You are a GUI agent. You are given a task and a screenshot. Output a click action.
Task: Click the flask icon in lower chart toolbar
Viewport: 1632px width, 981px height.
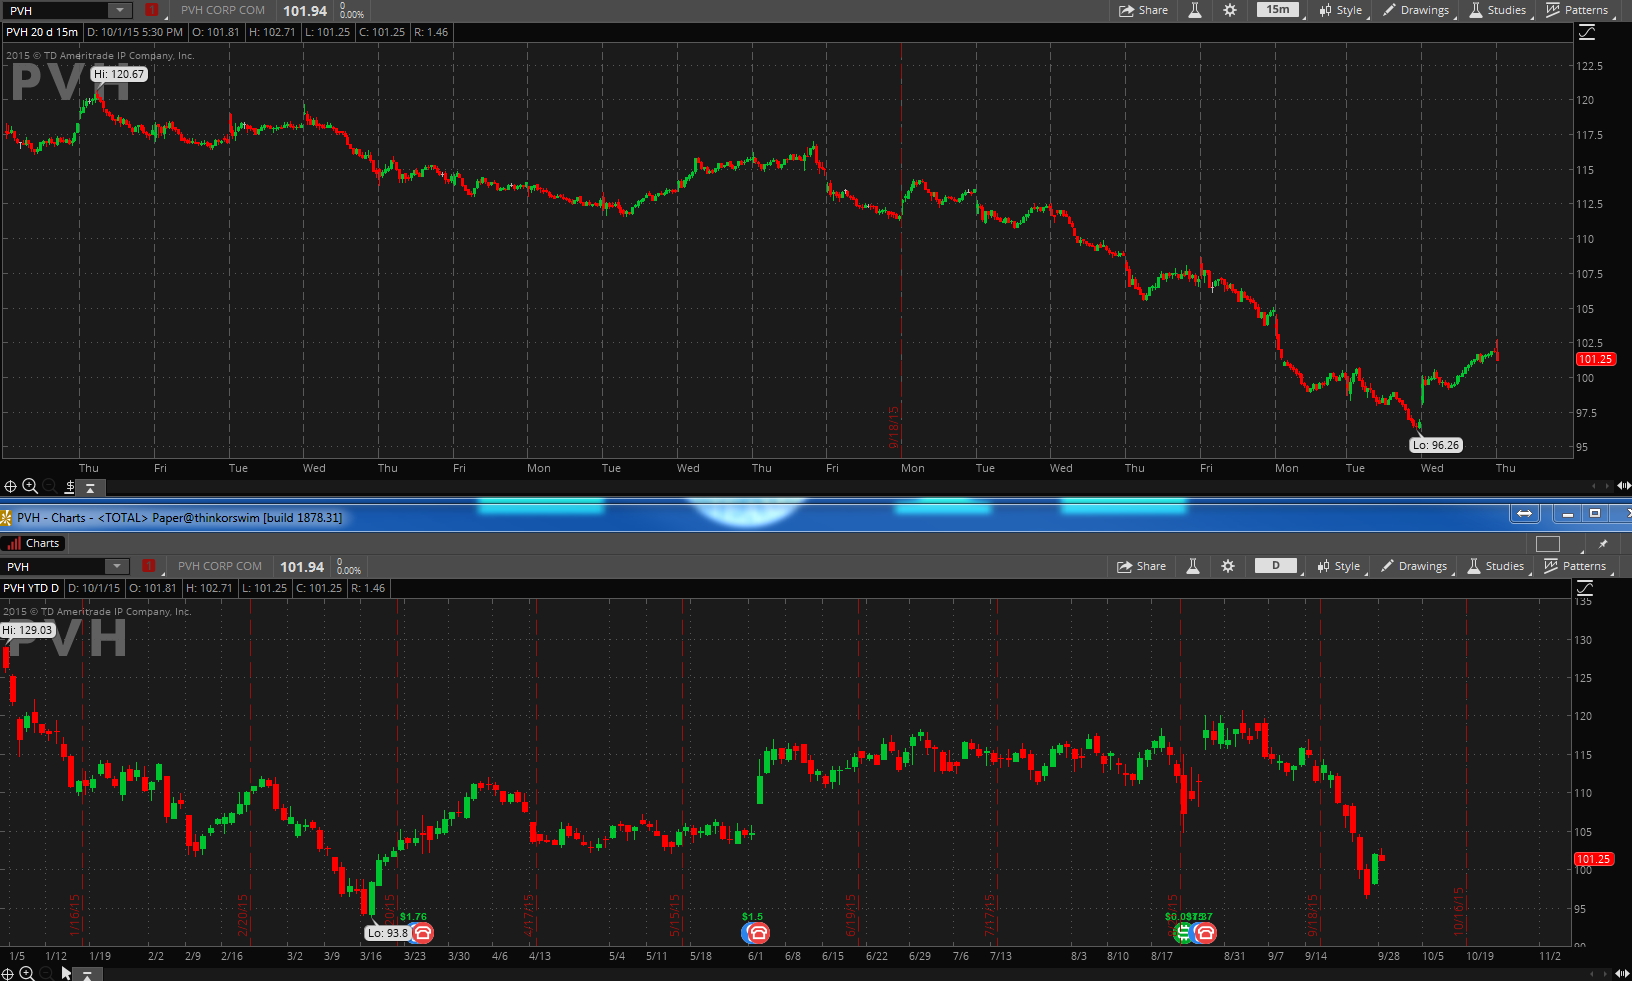pos(1192,566)
